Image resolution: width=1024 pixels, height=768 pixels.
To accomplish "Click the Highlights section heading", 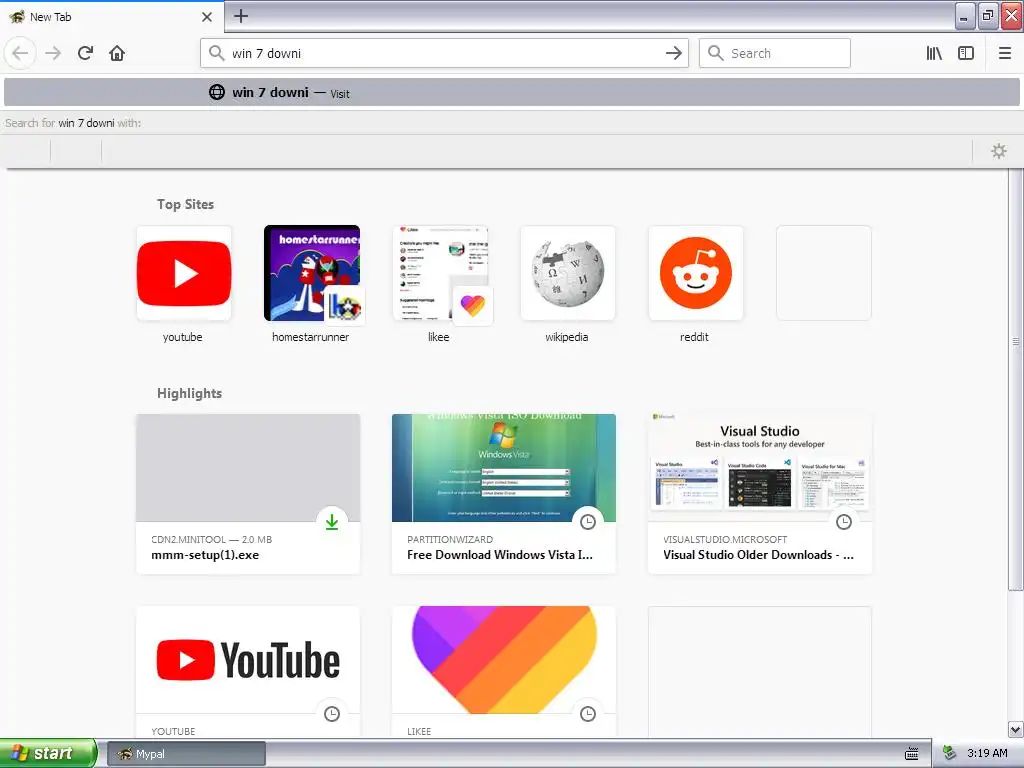I will point(189,393).
